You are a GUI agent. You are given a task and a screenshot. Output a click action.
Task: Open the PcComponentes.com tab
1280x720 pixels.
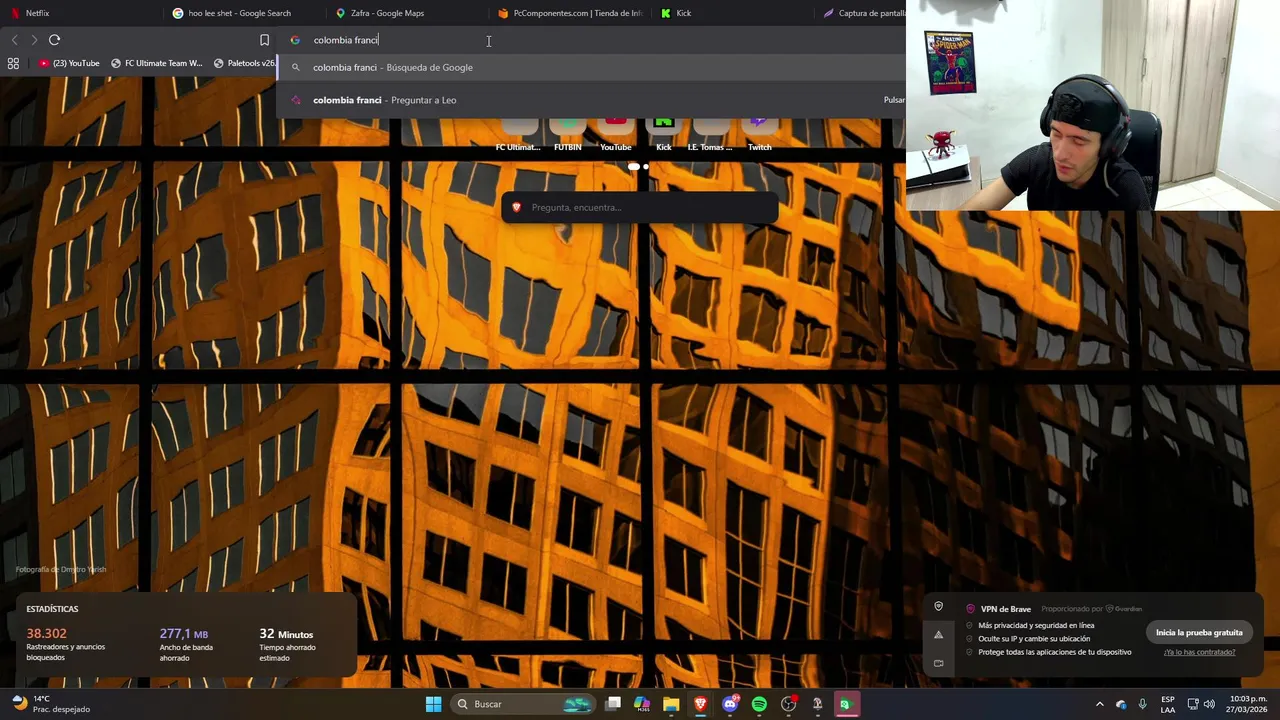[x=570, y=13]
